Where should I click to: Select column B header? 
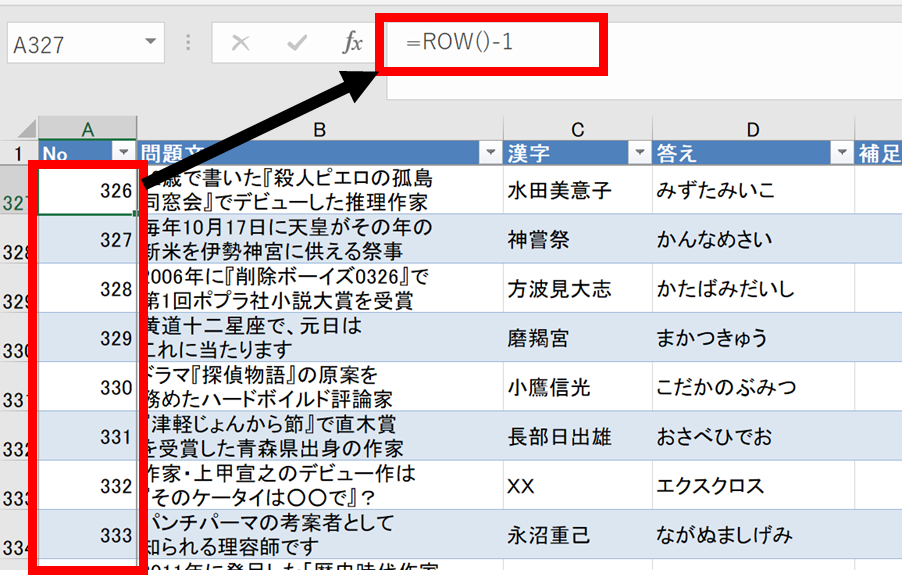click(320, 129)
